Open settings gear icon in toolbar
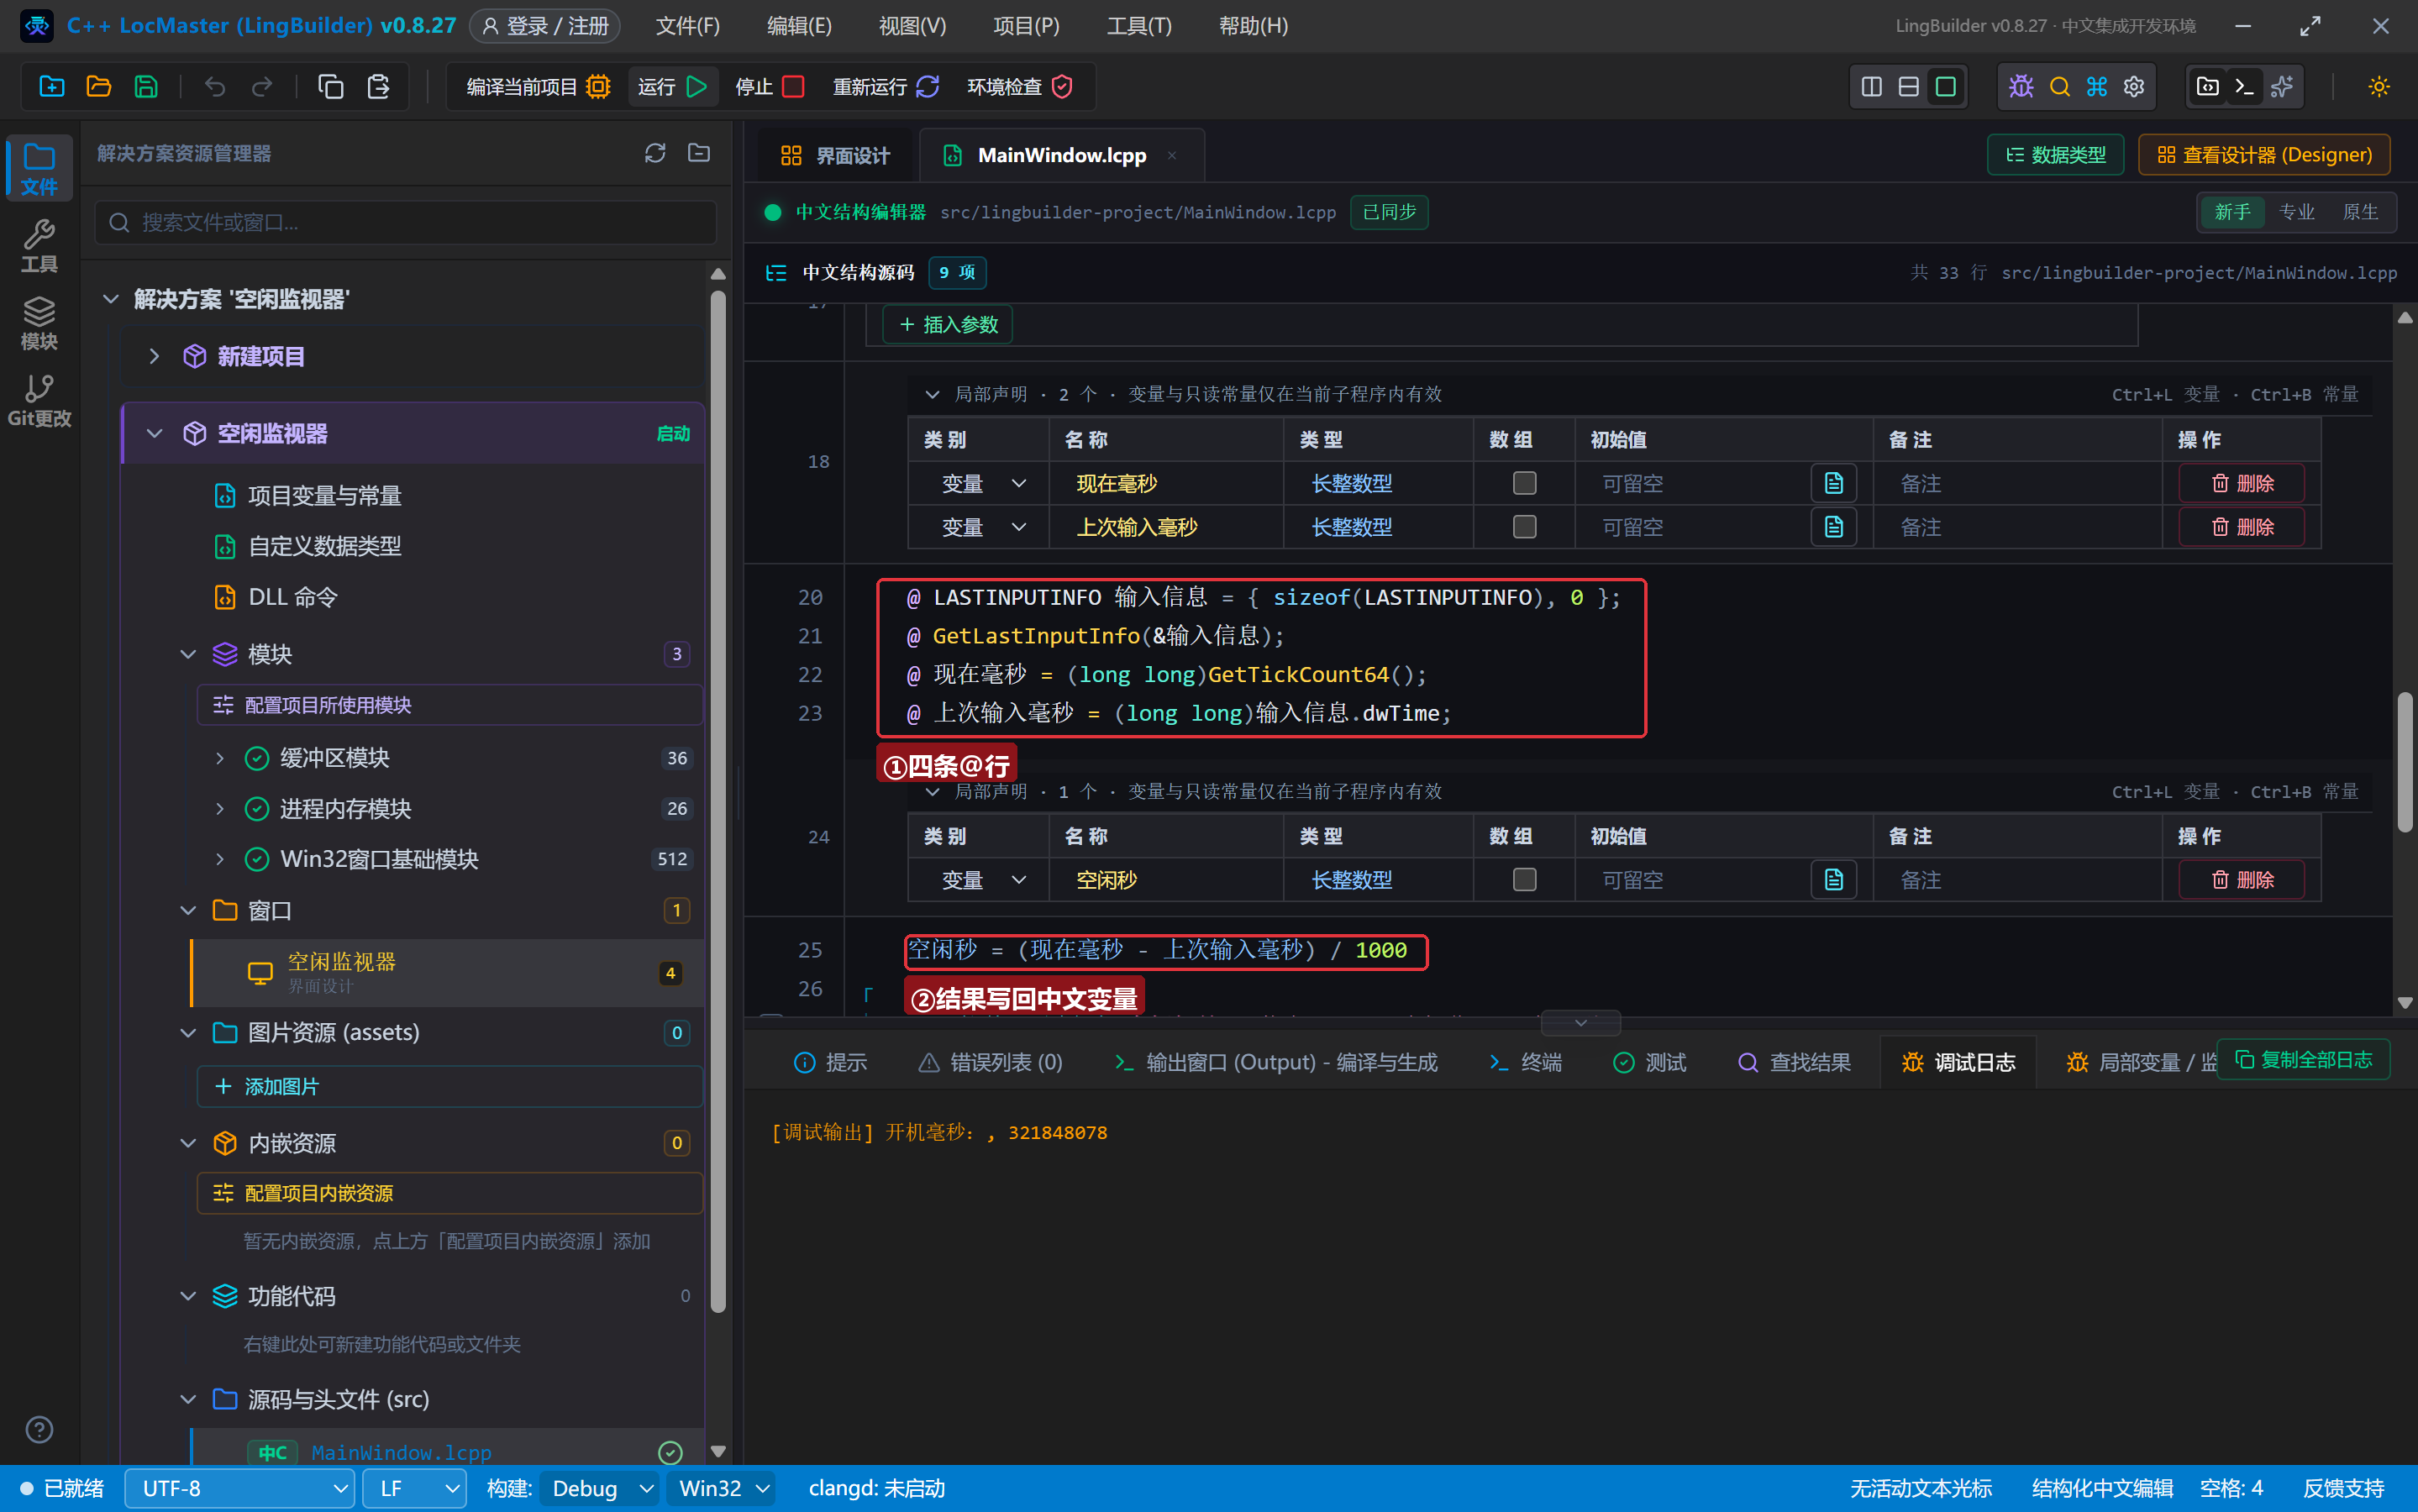 click(2134, 87)
